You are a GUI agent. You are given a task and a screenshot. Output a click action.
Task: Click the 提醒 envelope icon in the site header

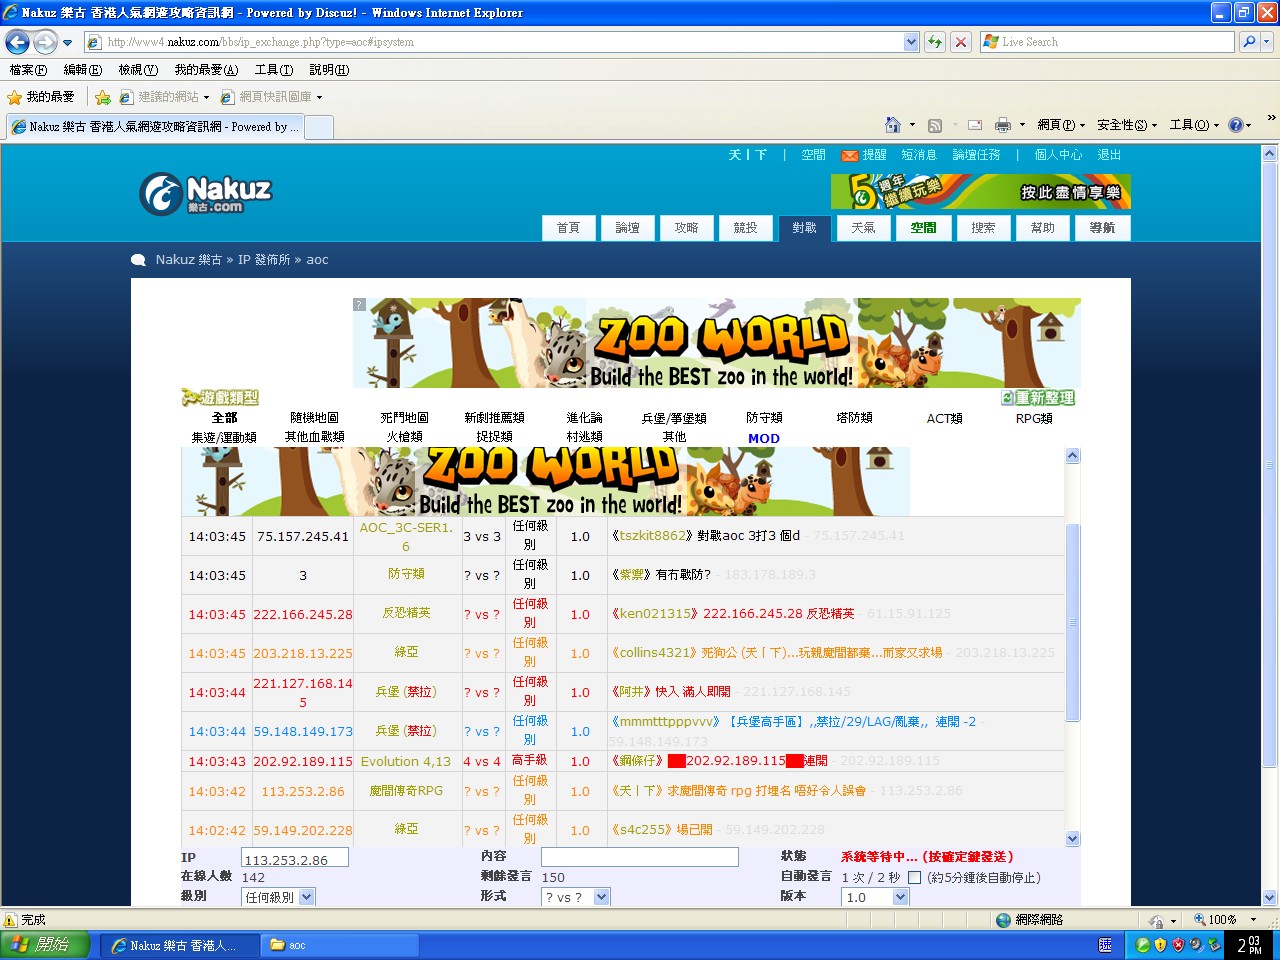pos(850,156)
